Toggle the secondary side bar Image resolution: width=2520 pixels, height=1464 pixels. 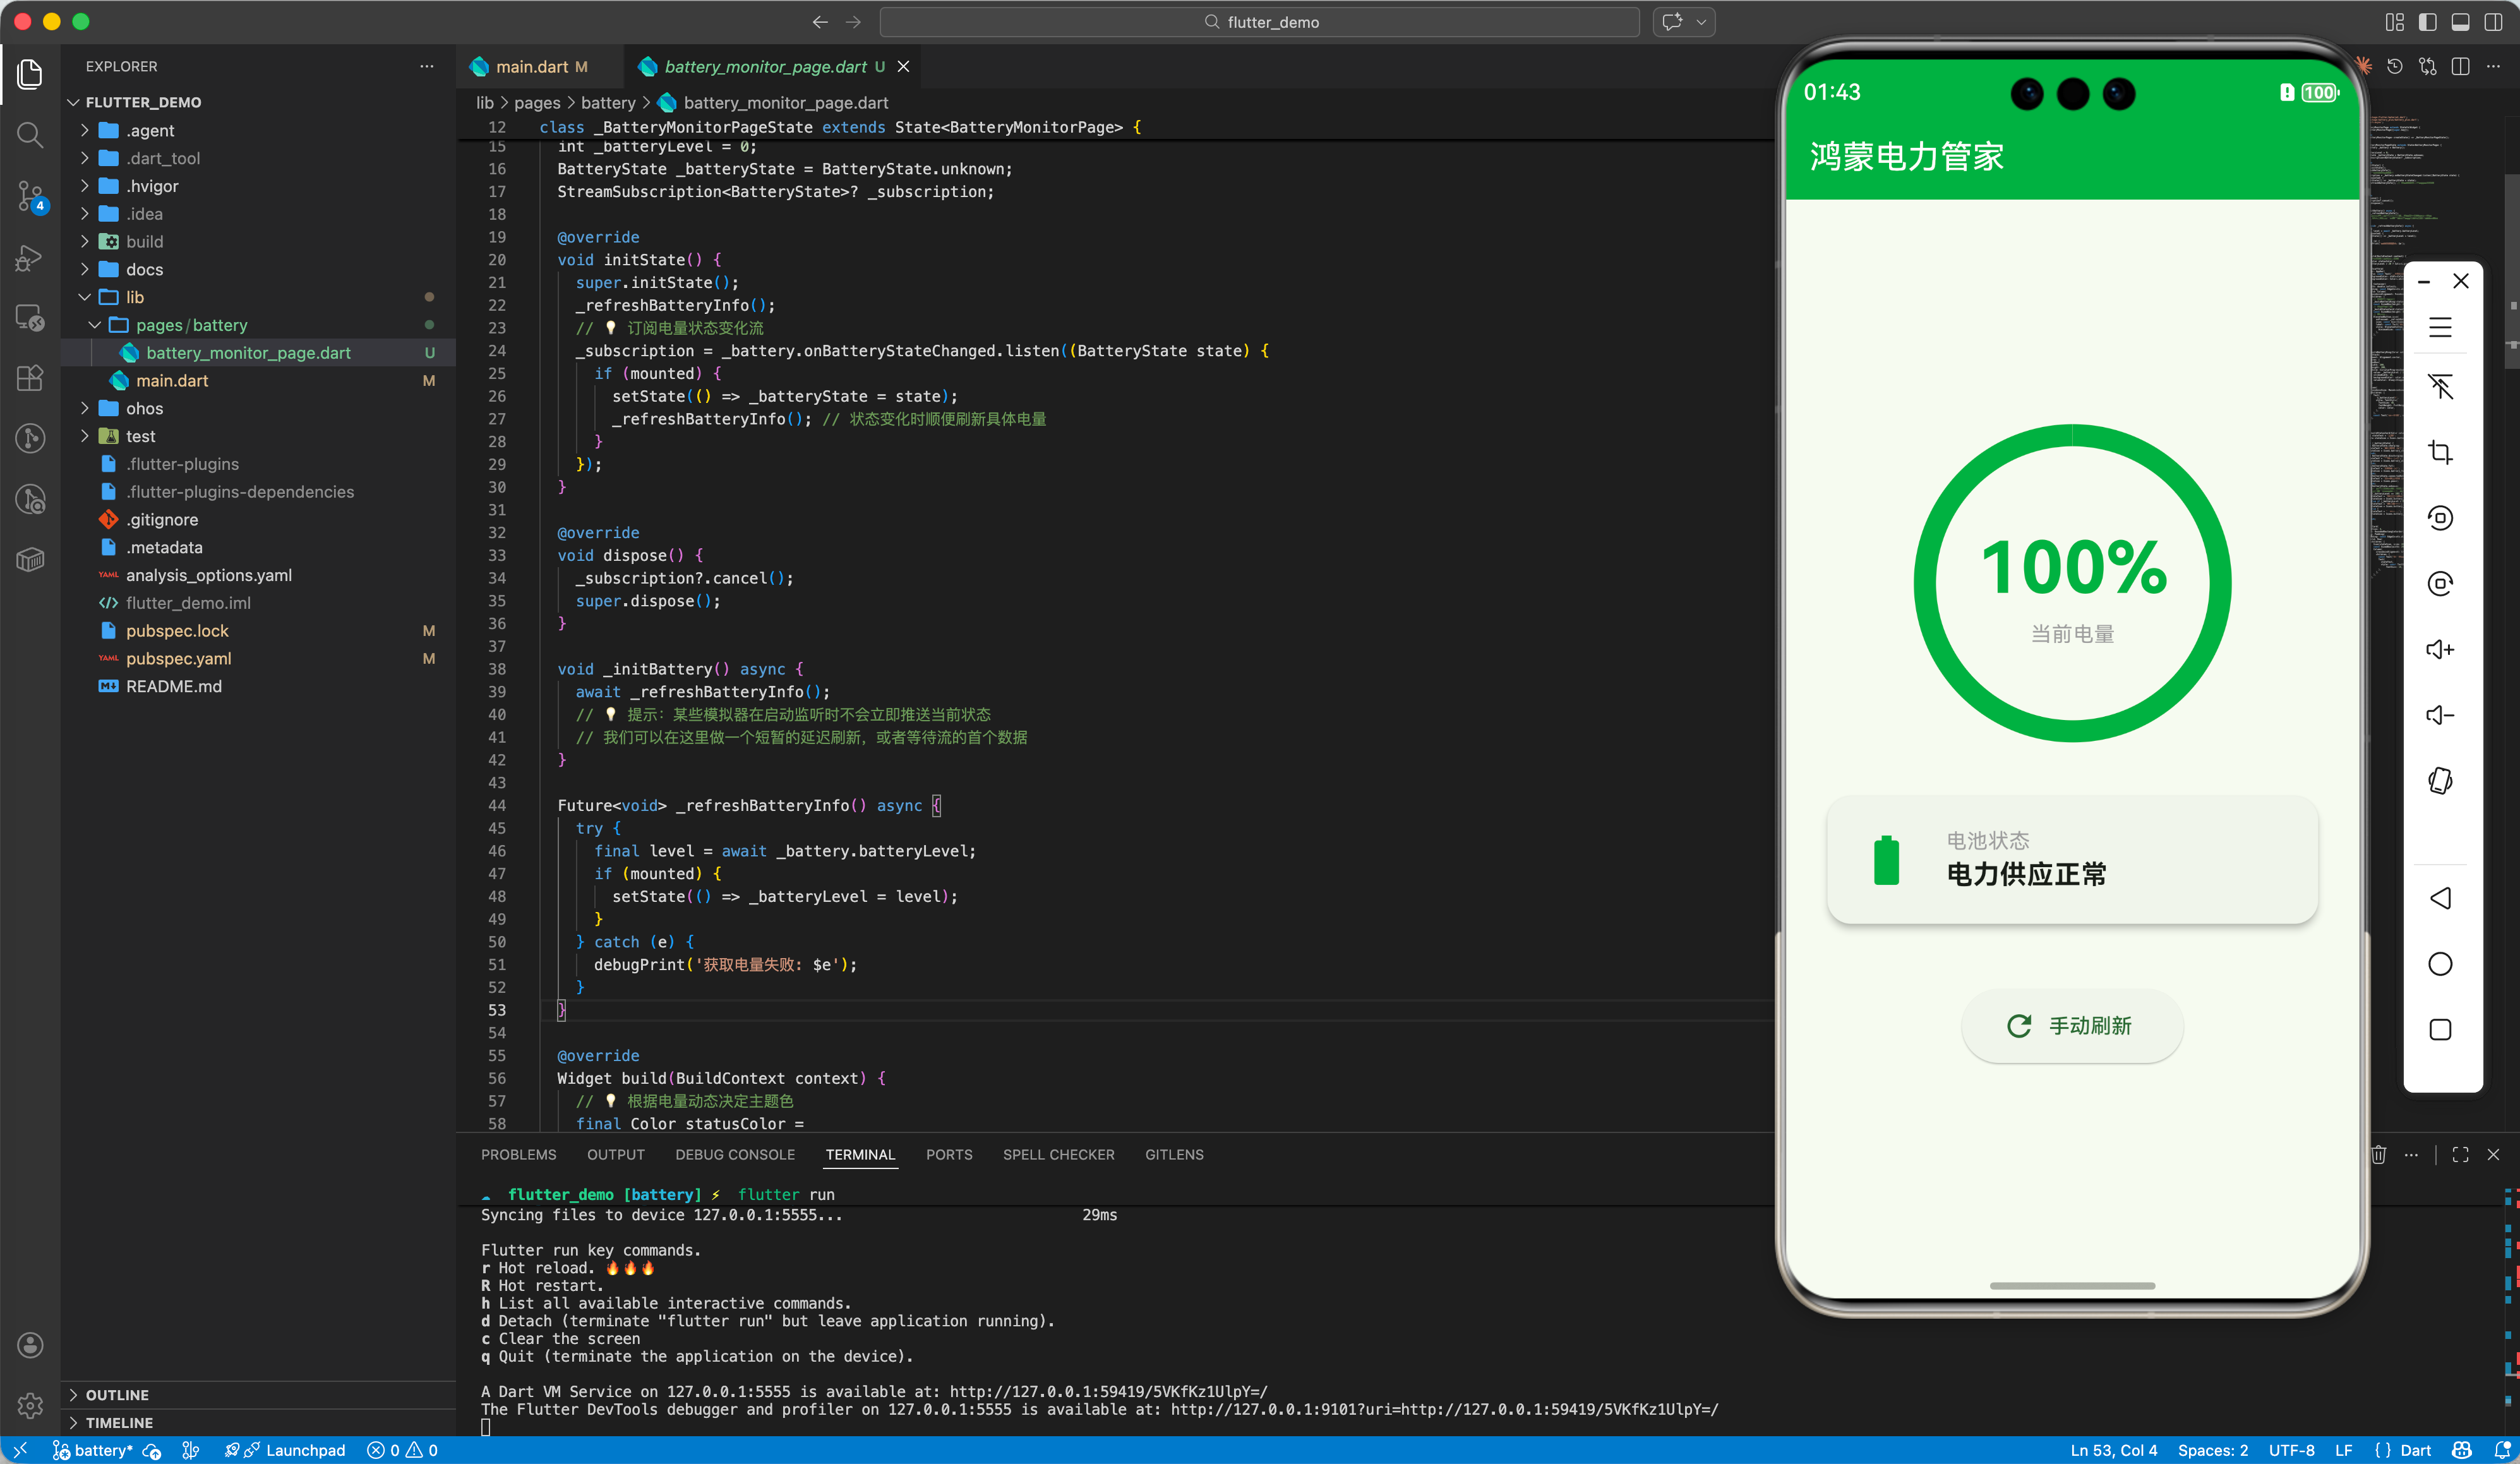(x=2494, y=22)
